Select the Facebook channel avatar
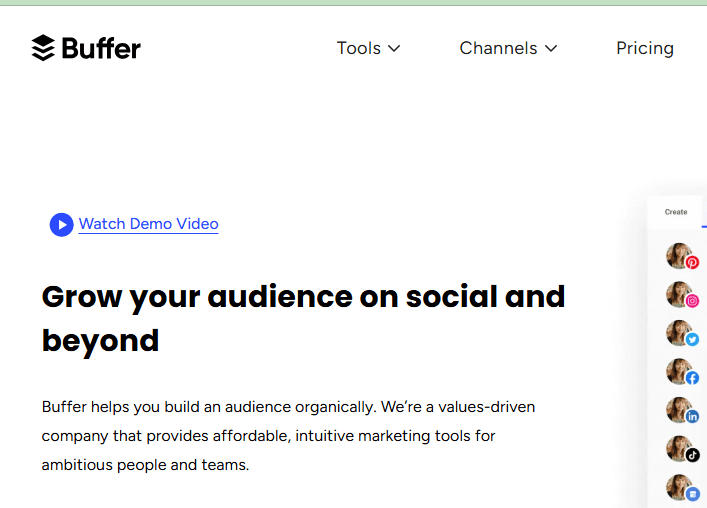The height and width of the screenshot is (508, 707). point(682,372)
